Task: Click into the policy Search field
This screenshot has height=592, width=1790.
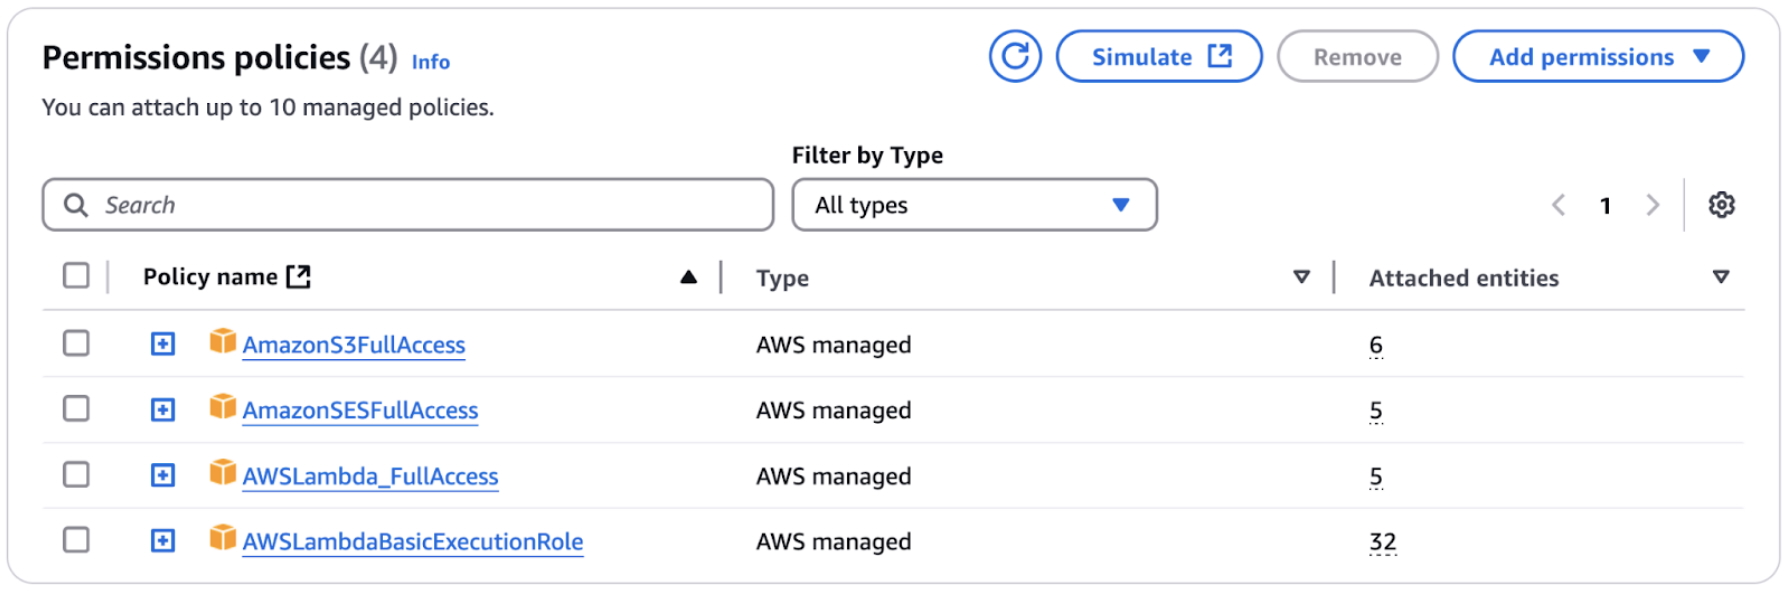Action: click(x=408, y=205)
